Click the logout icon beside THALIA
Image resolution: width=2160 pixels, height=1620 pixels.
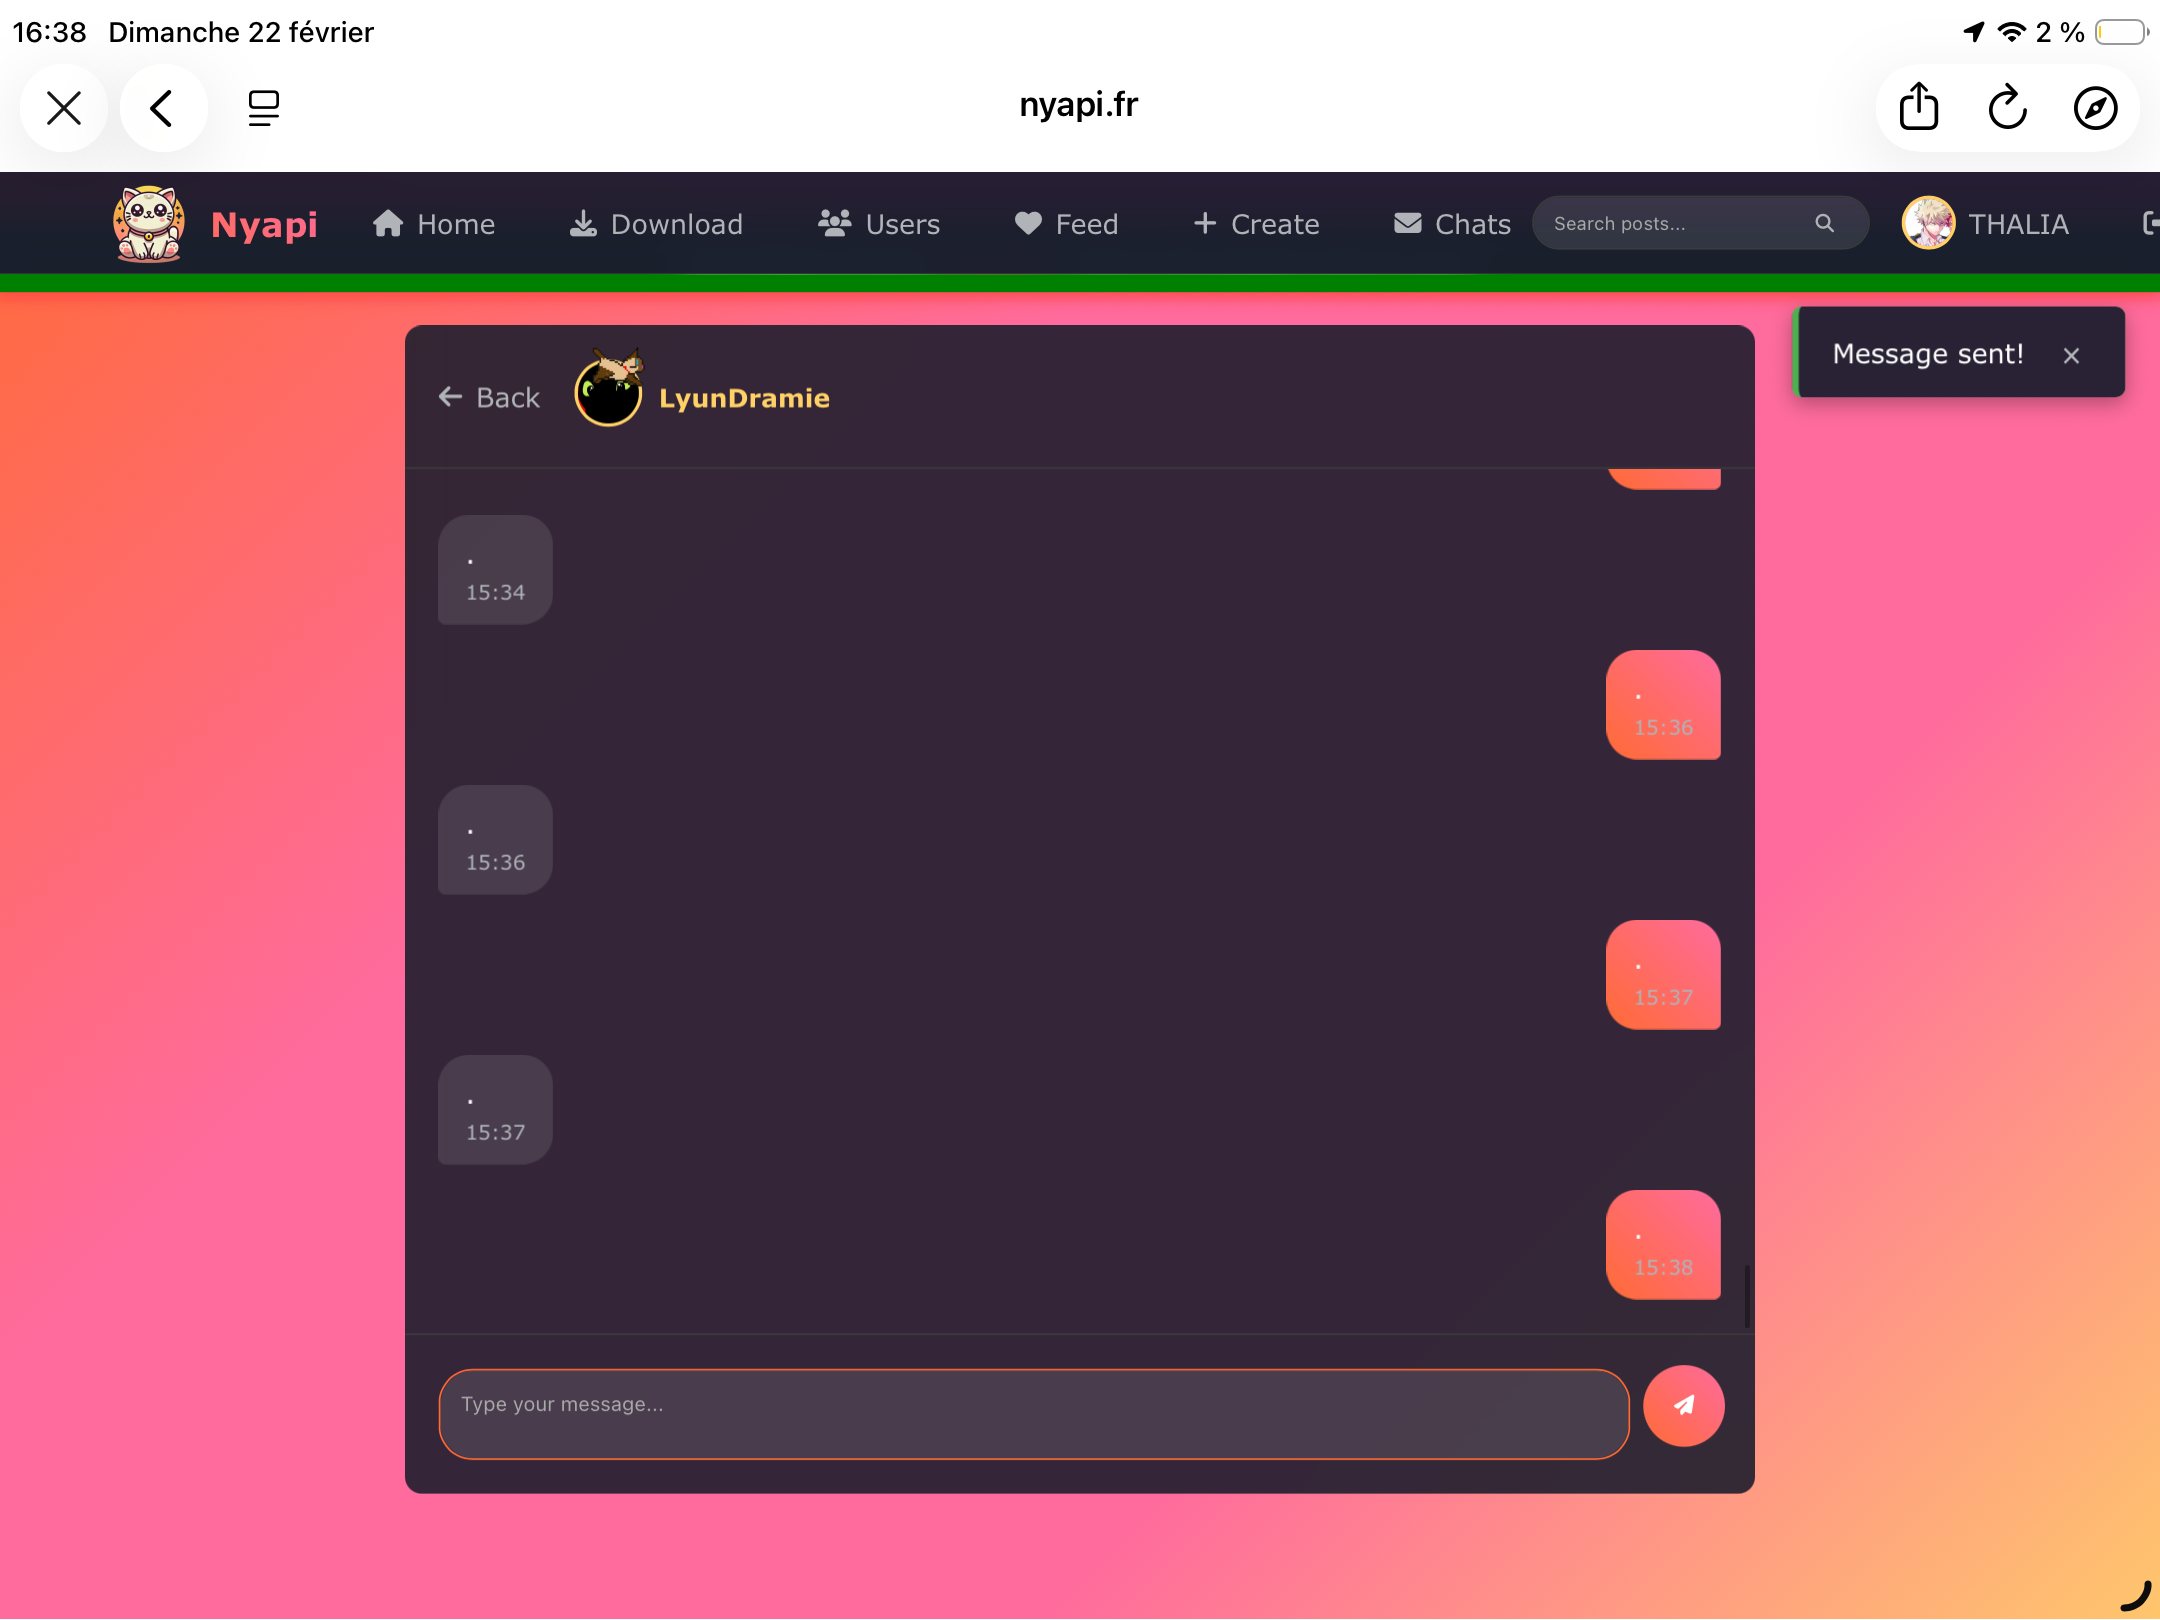tap(2150, 223)
